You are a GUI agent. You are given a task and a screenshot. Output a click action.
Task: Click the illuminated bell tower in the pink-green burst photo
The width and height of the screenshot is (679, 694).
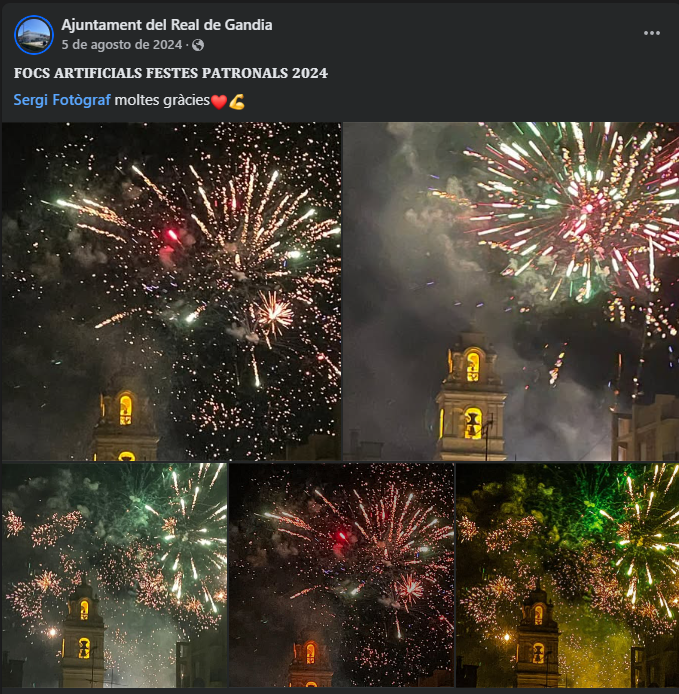(471, 396)
